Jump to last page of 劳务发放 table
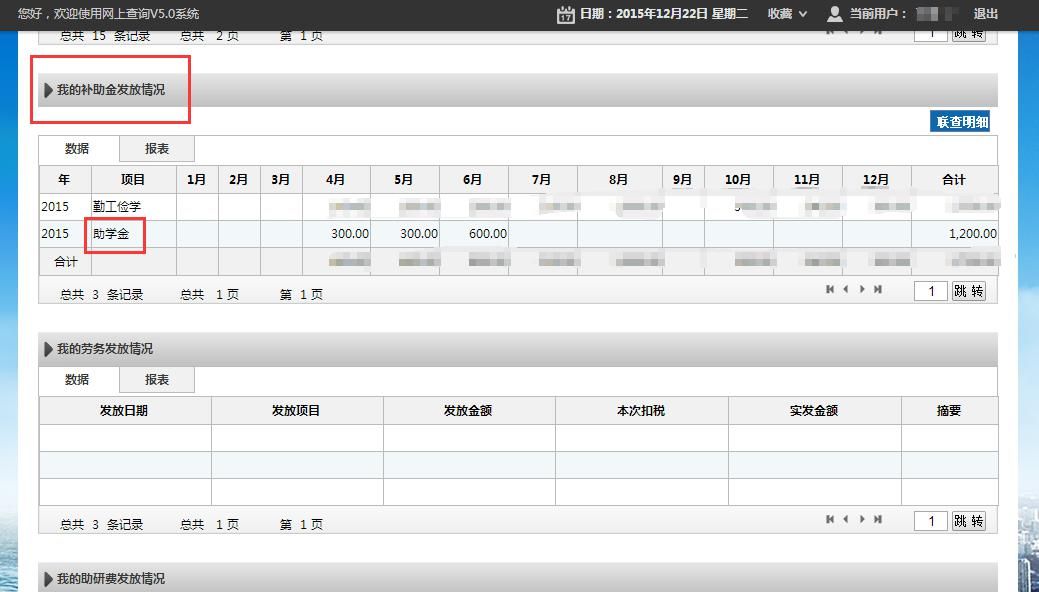 click(x=878, y=520)
